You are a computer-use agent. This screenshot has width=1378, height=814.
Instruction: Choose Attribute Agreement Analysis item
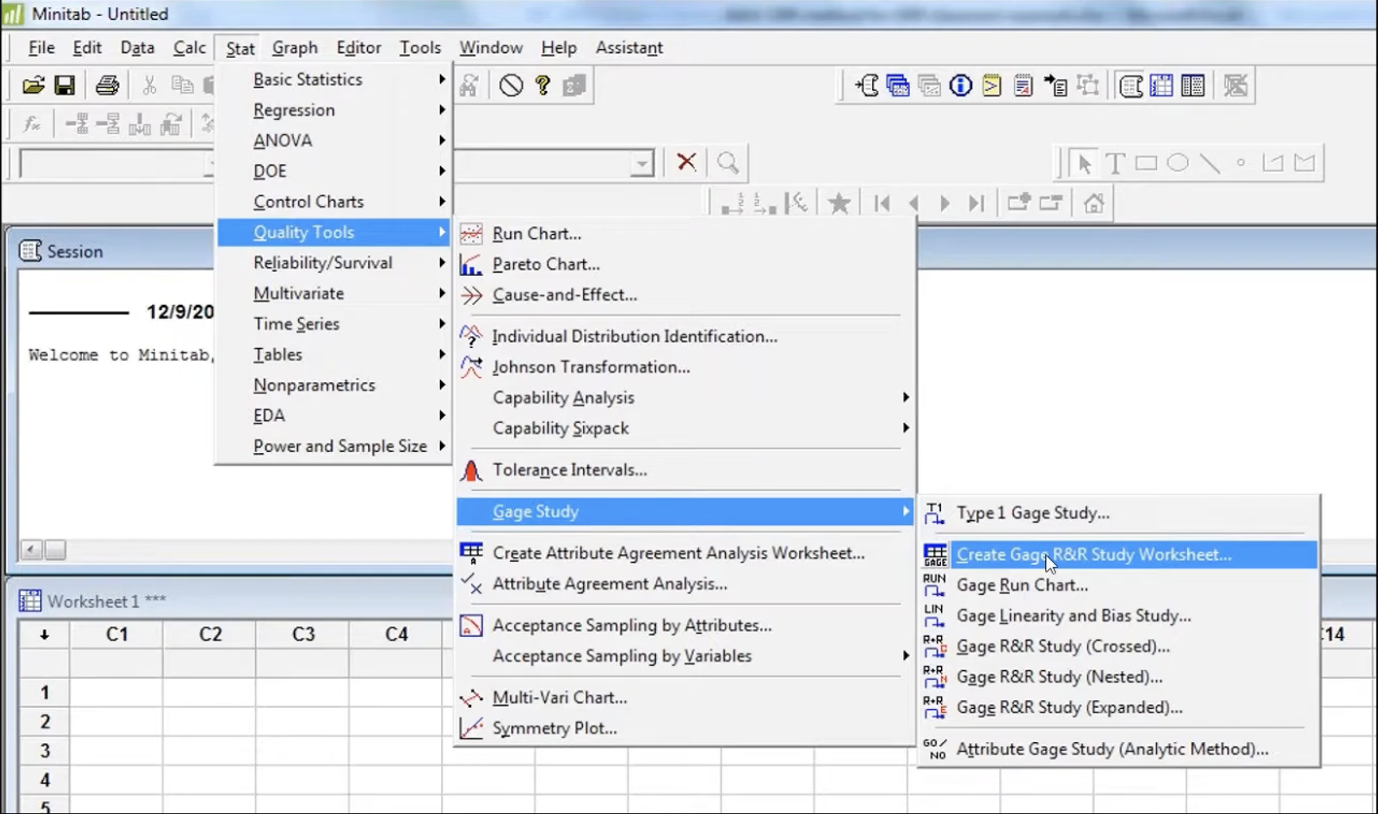pos(686,584)
